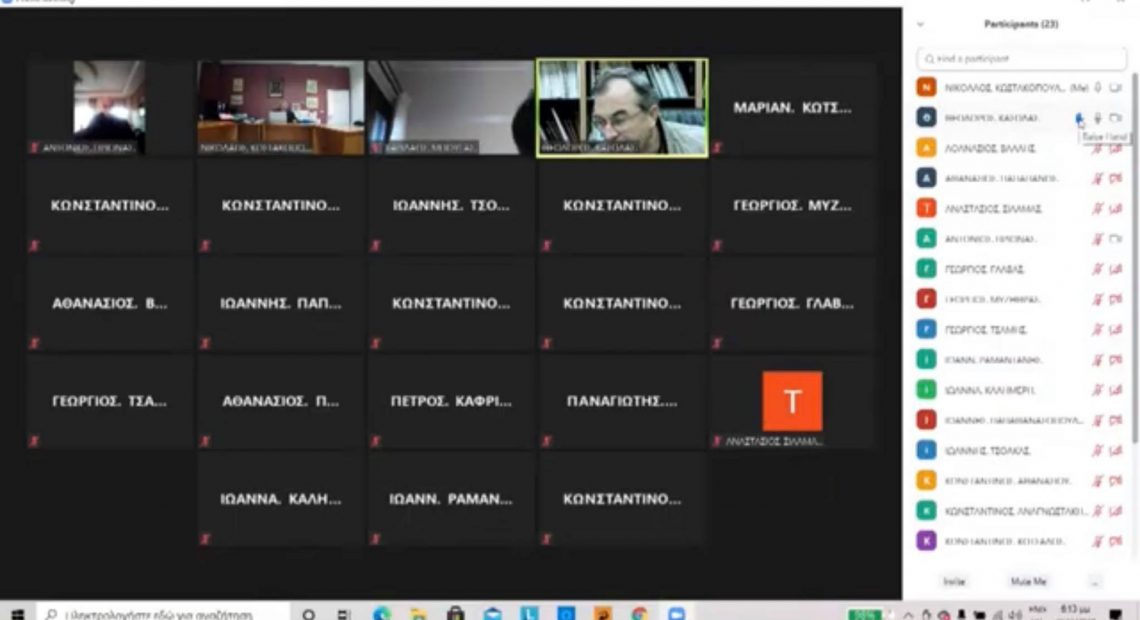Click the Invite button
1140x620 pixels.
click(955, 581)
